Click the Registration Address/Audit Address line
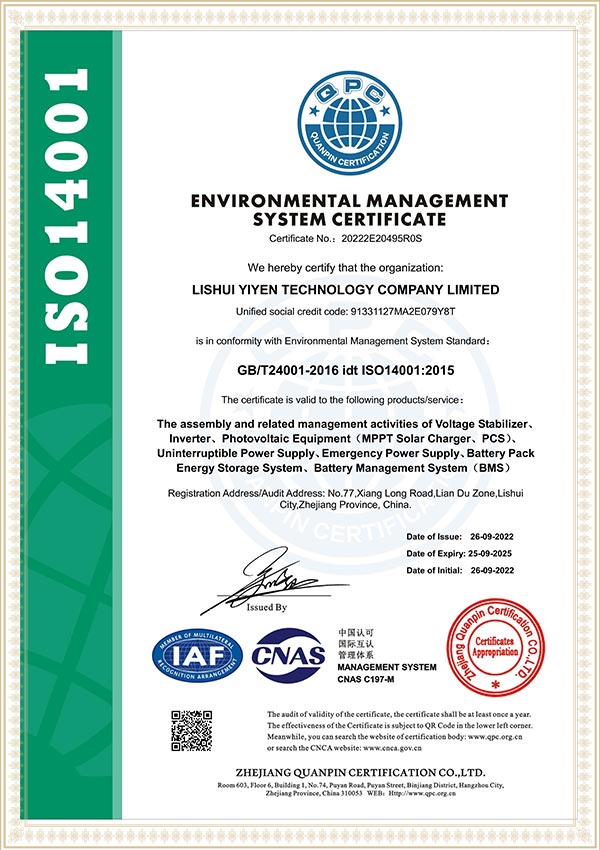Screen dimensions: 600x850 pos(346,494)
